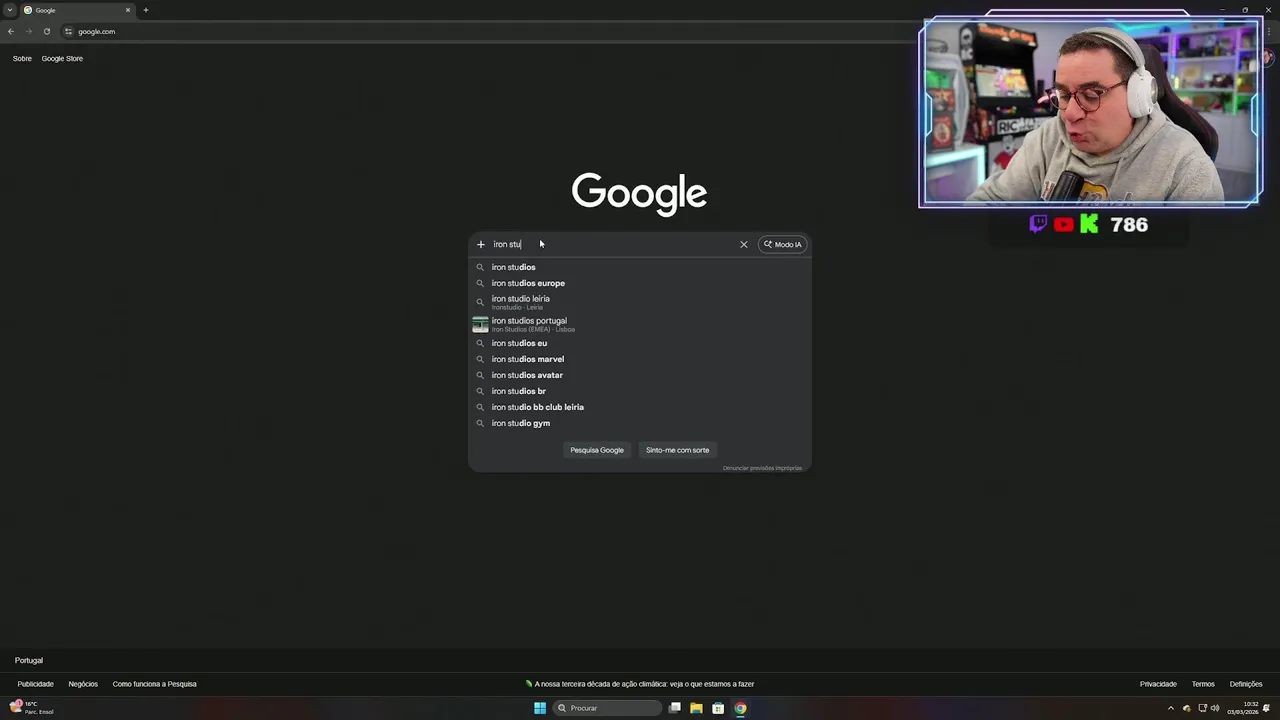Click the Chrome taskbar icon
This screenshot has height=720, width=1280.
(740, 708)
